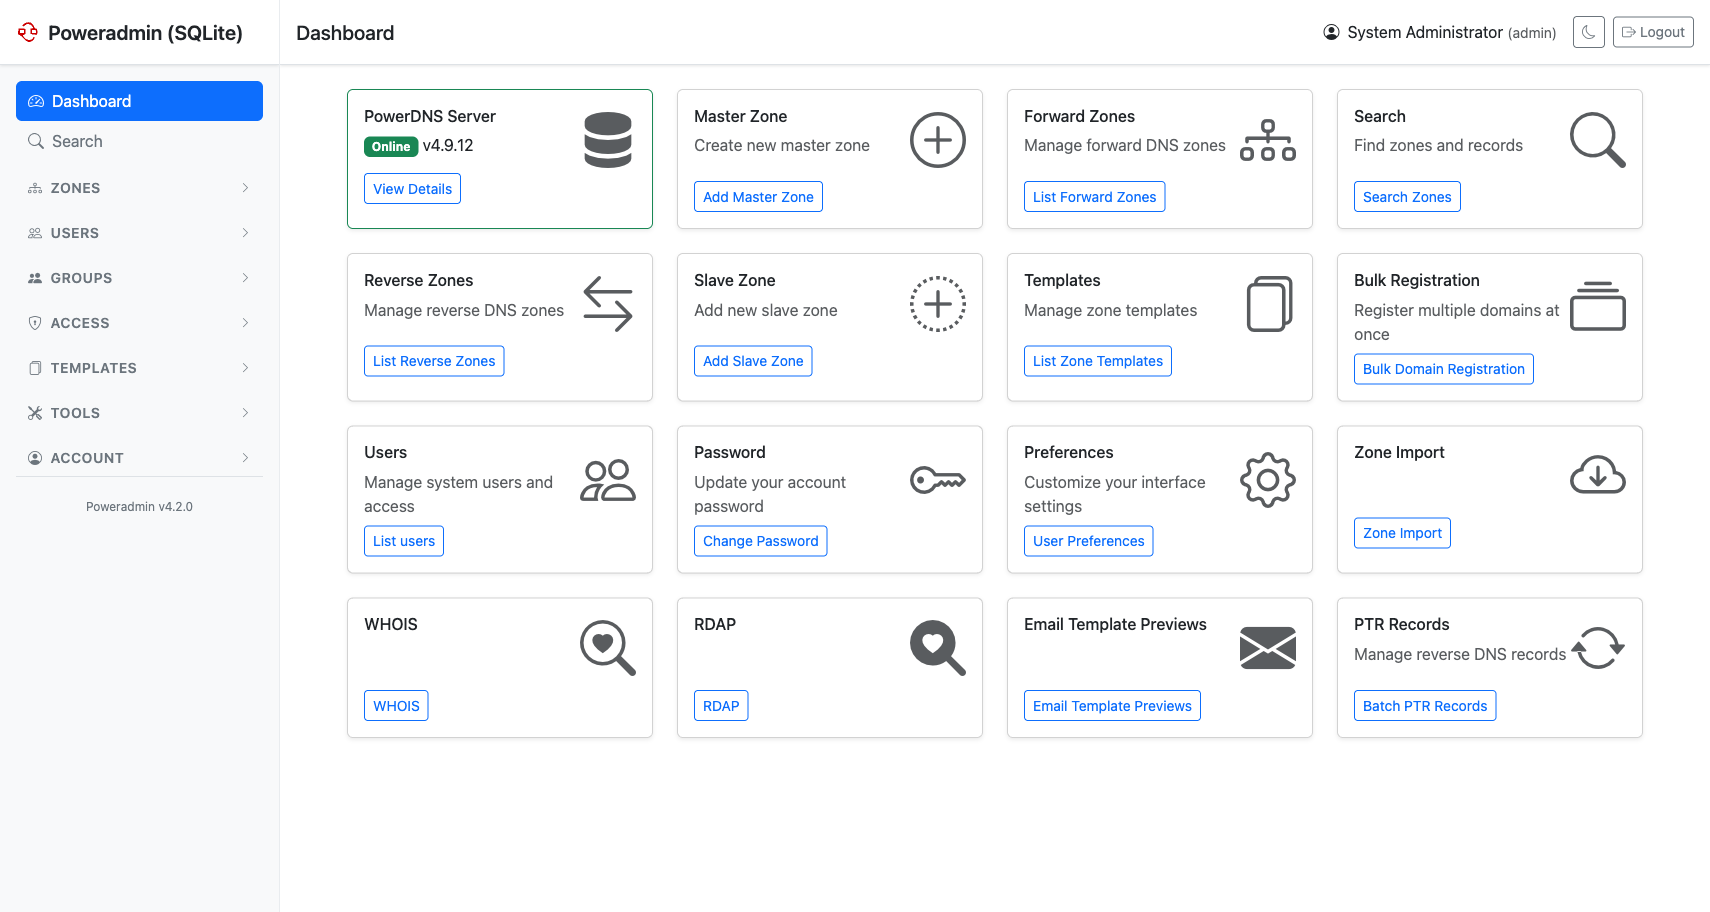Image resolution: width=1710 pixels, height=912 pixels.
Task: Log out using the Logout button
Action: [x=1652, y=32]
